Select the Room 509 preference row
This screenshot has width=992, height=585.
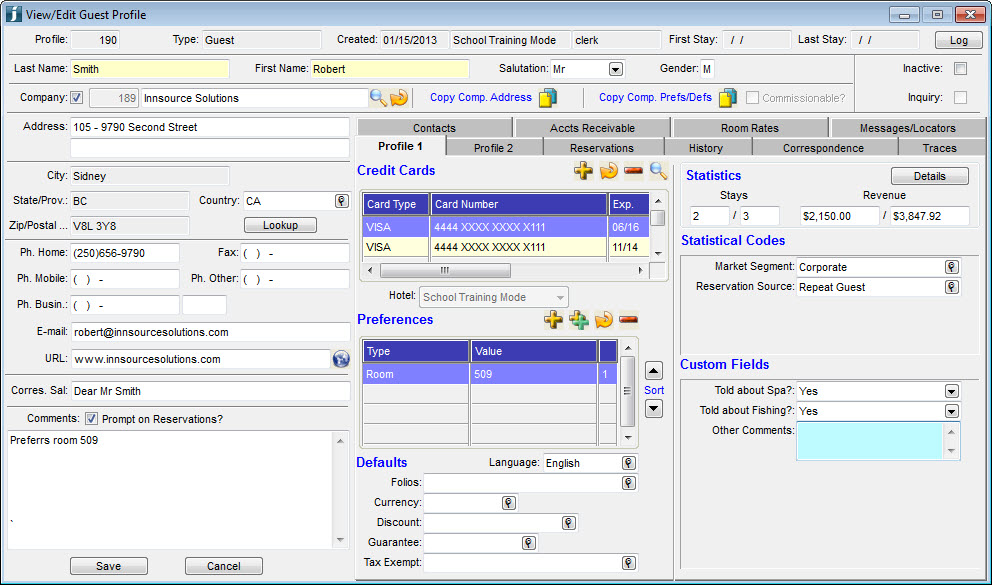click(x=490, y=374)
